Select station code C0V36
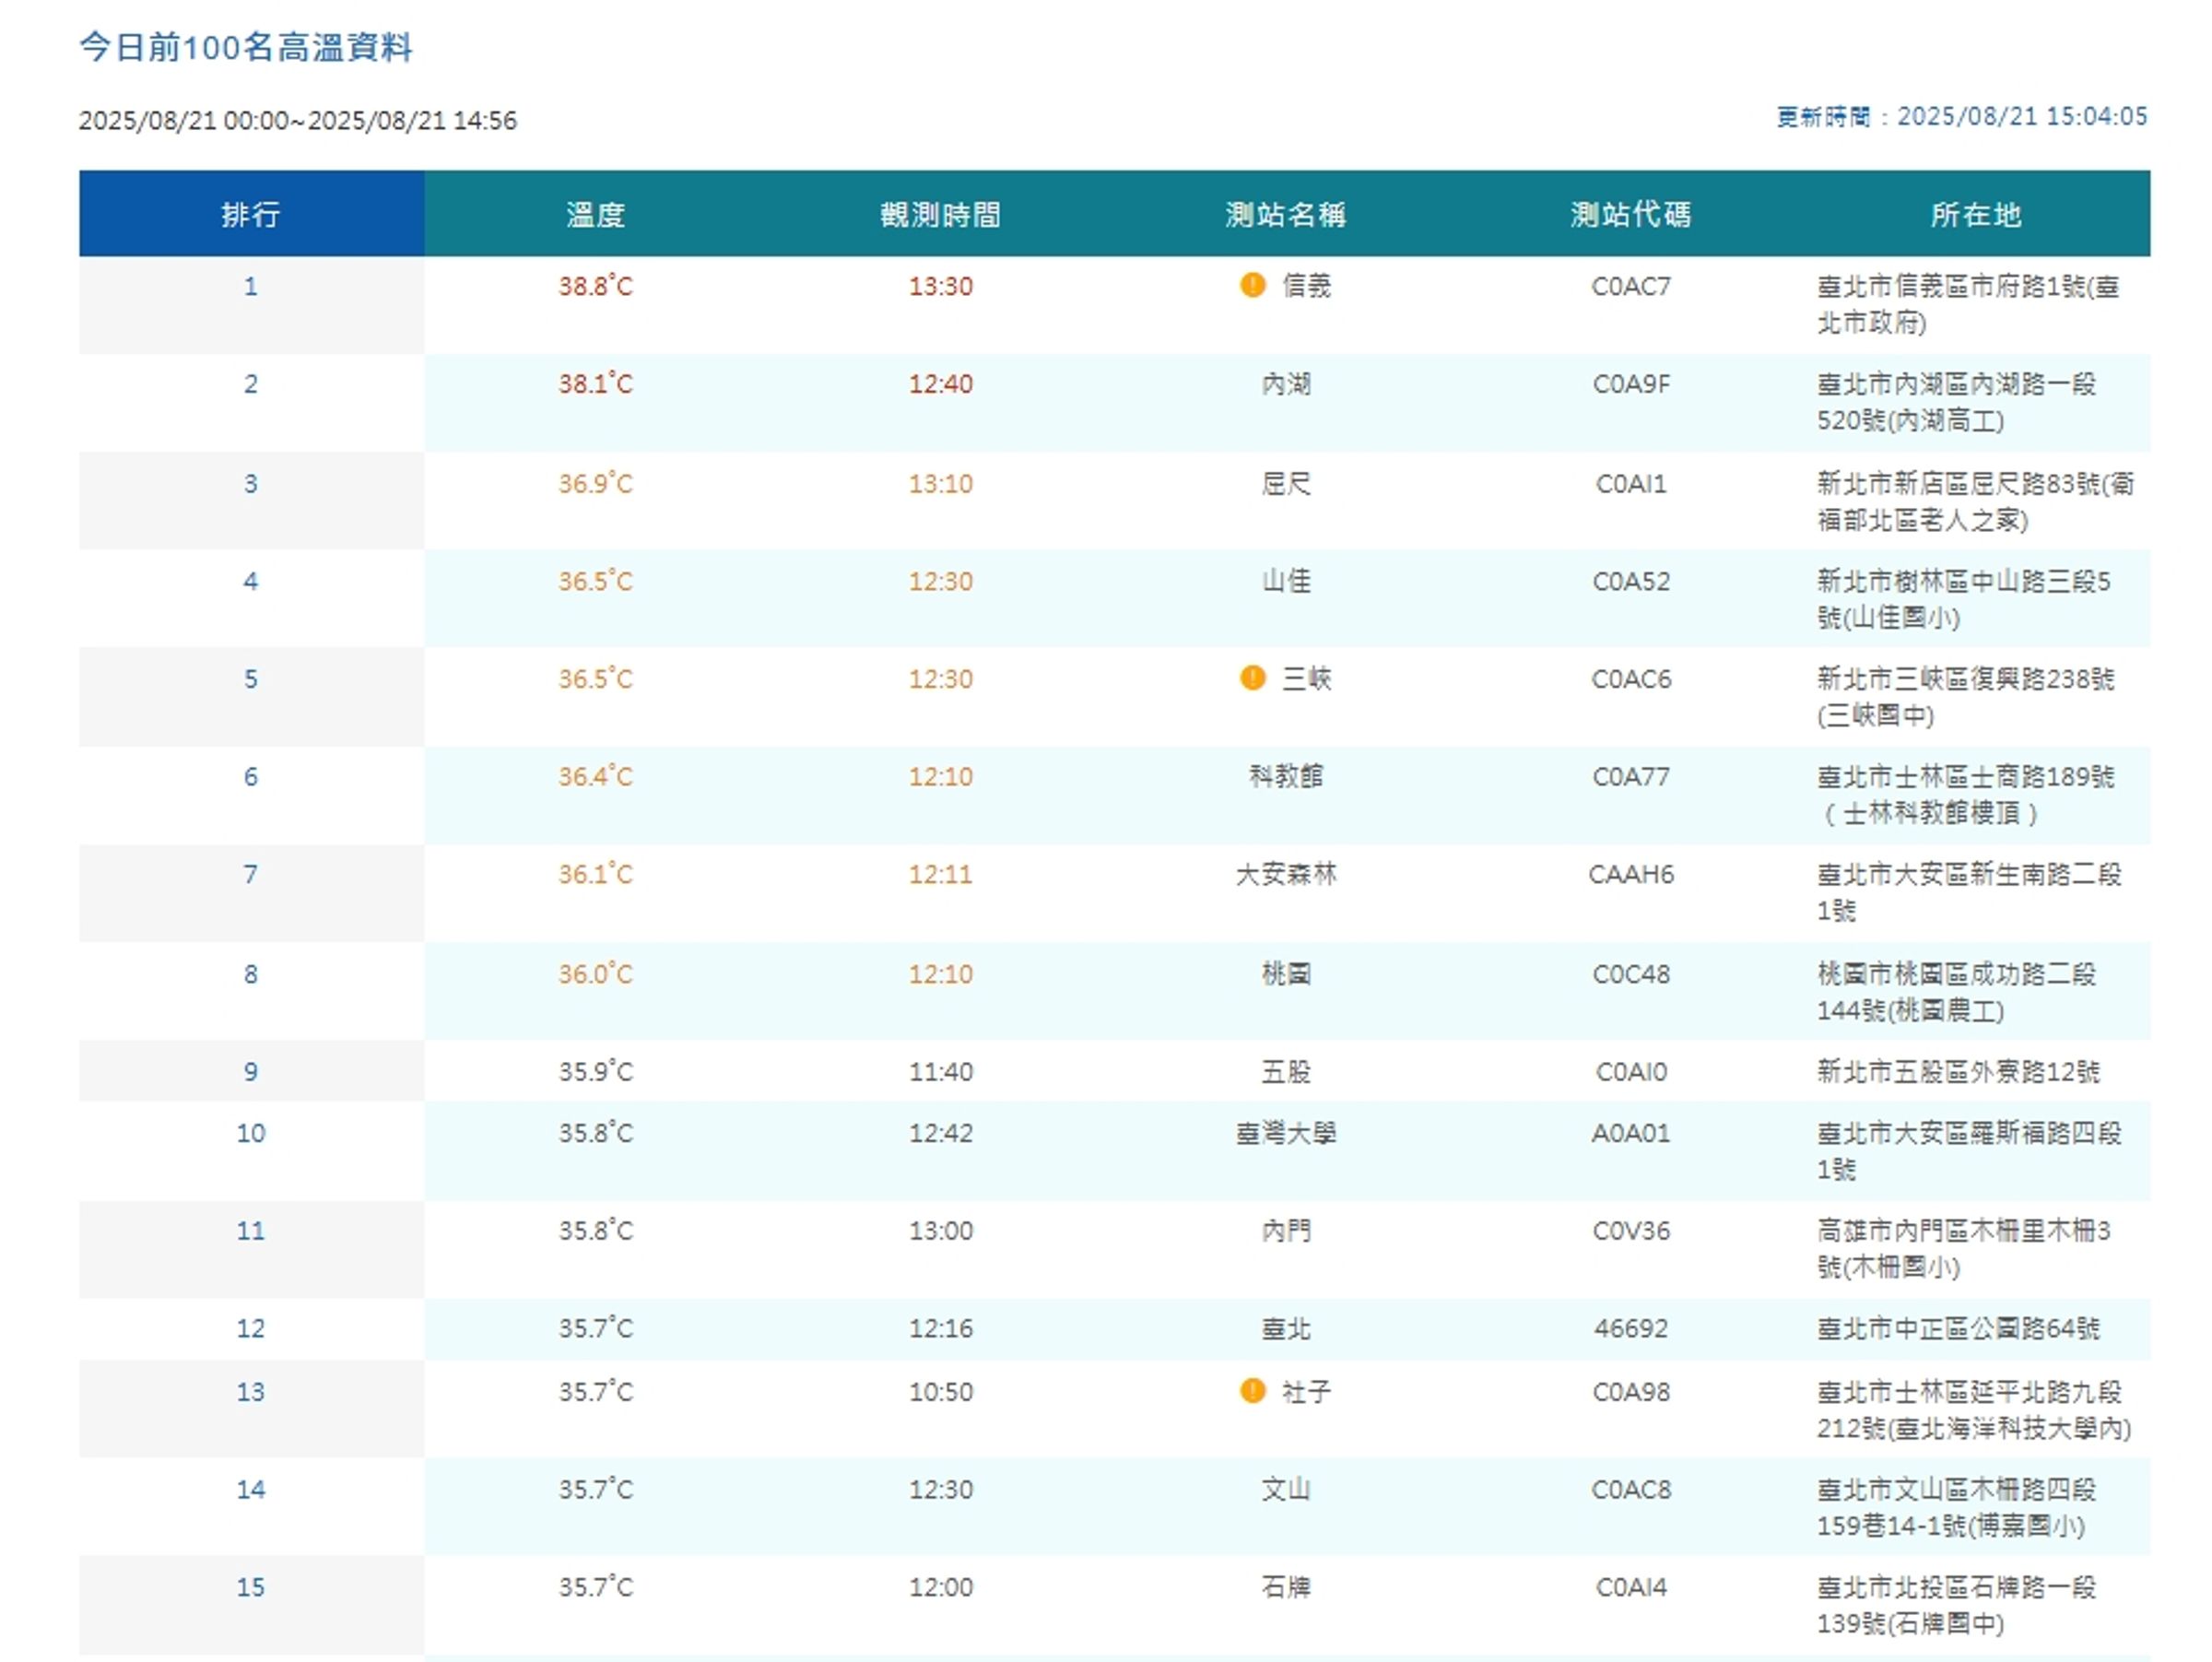 point(1631,1231)
